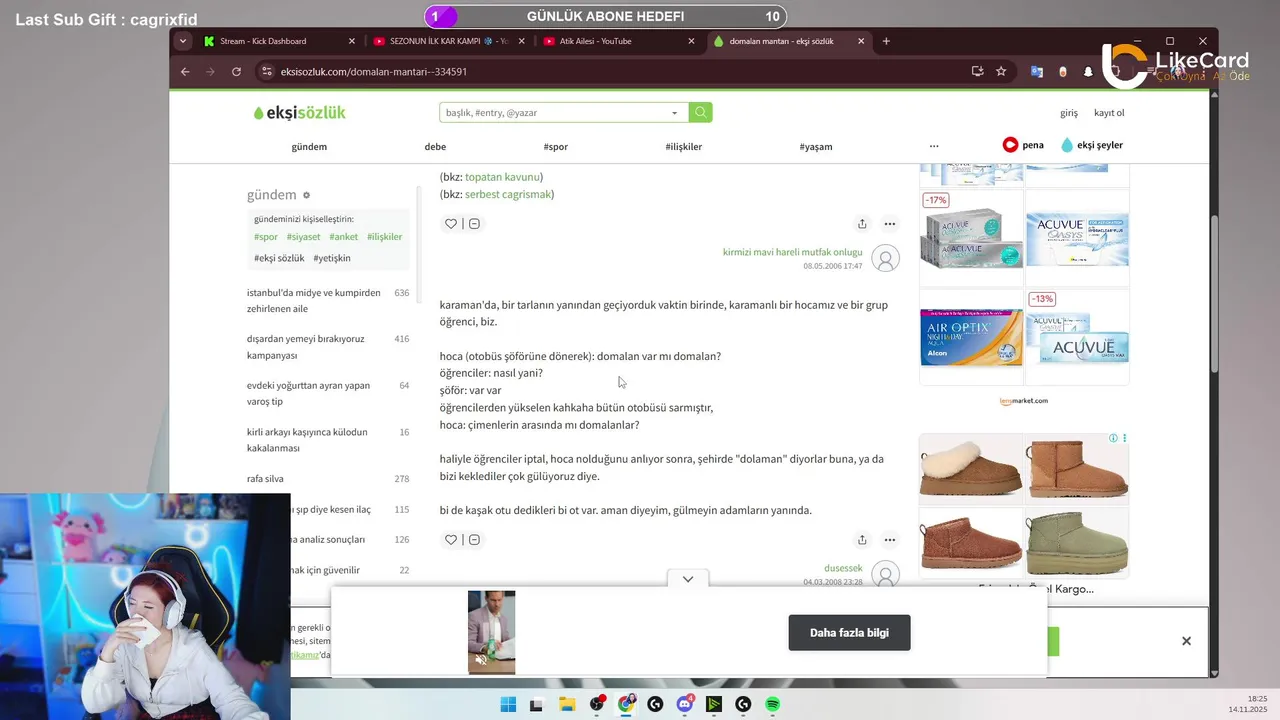1280x720 pixels.
Task: Select the #ilişkiler channel in top menu
Action: coord(684,147)
